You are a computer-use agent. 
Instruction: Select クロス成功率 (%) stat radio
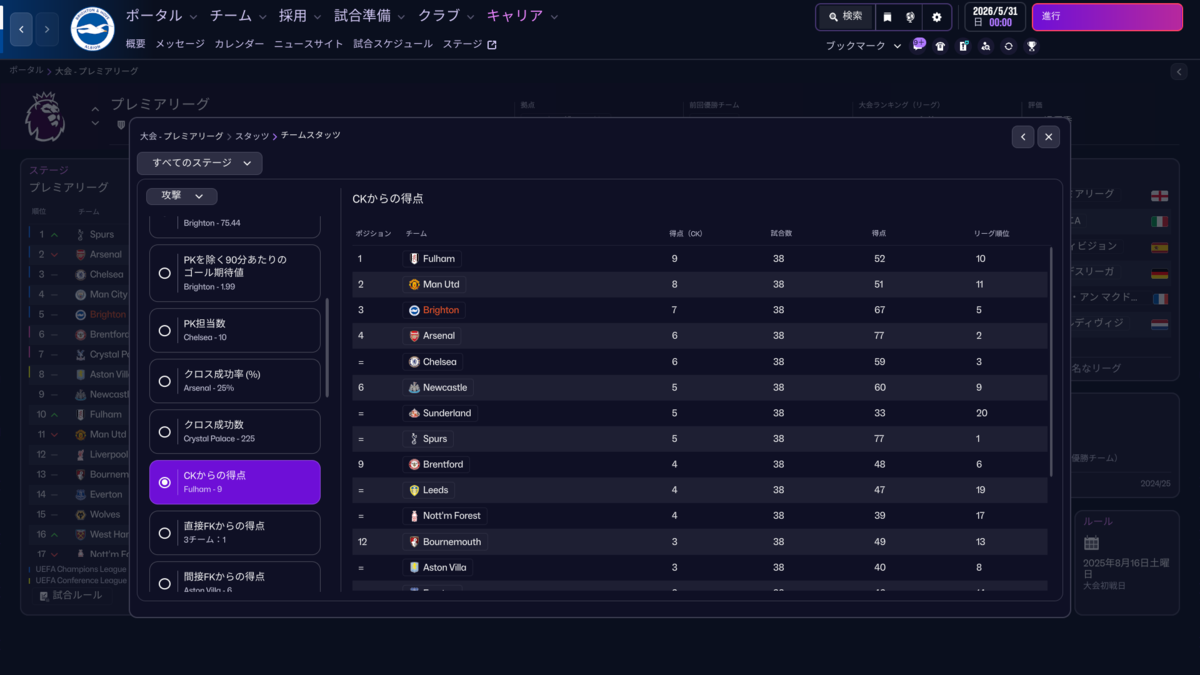(x=165, y=381)
